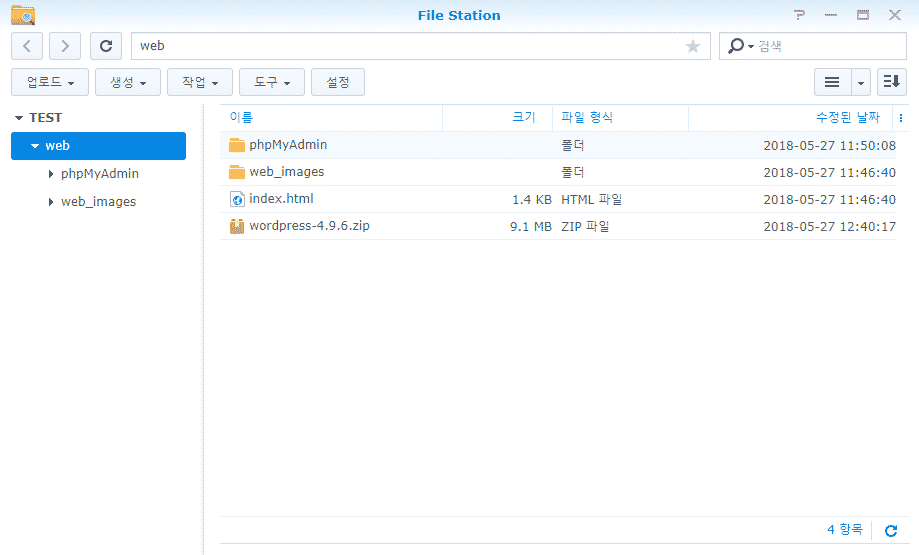
Task: Maximize the File Station window
Action: click(x=863, y=15)
